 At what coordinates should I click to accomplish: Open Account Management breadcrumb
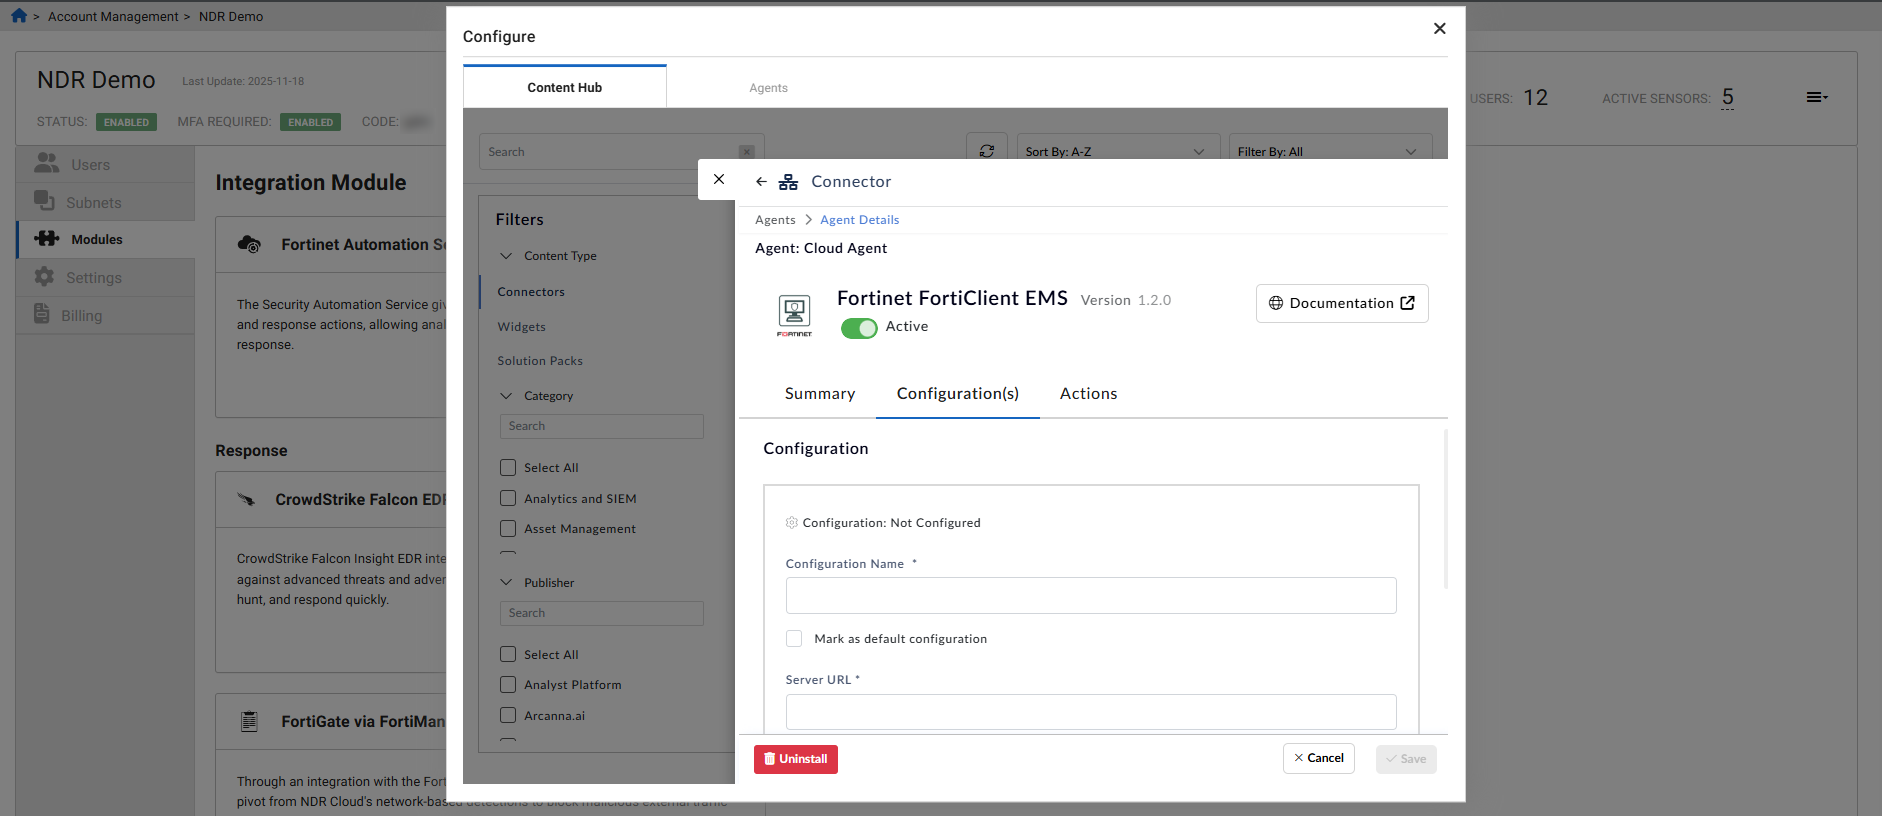click(x=113, y=16)
